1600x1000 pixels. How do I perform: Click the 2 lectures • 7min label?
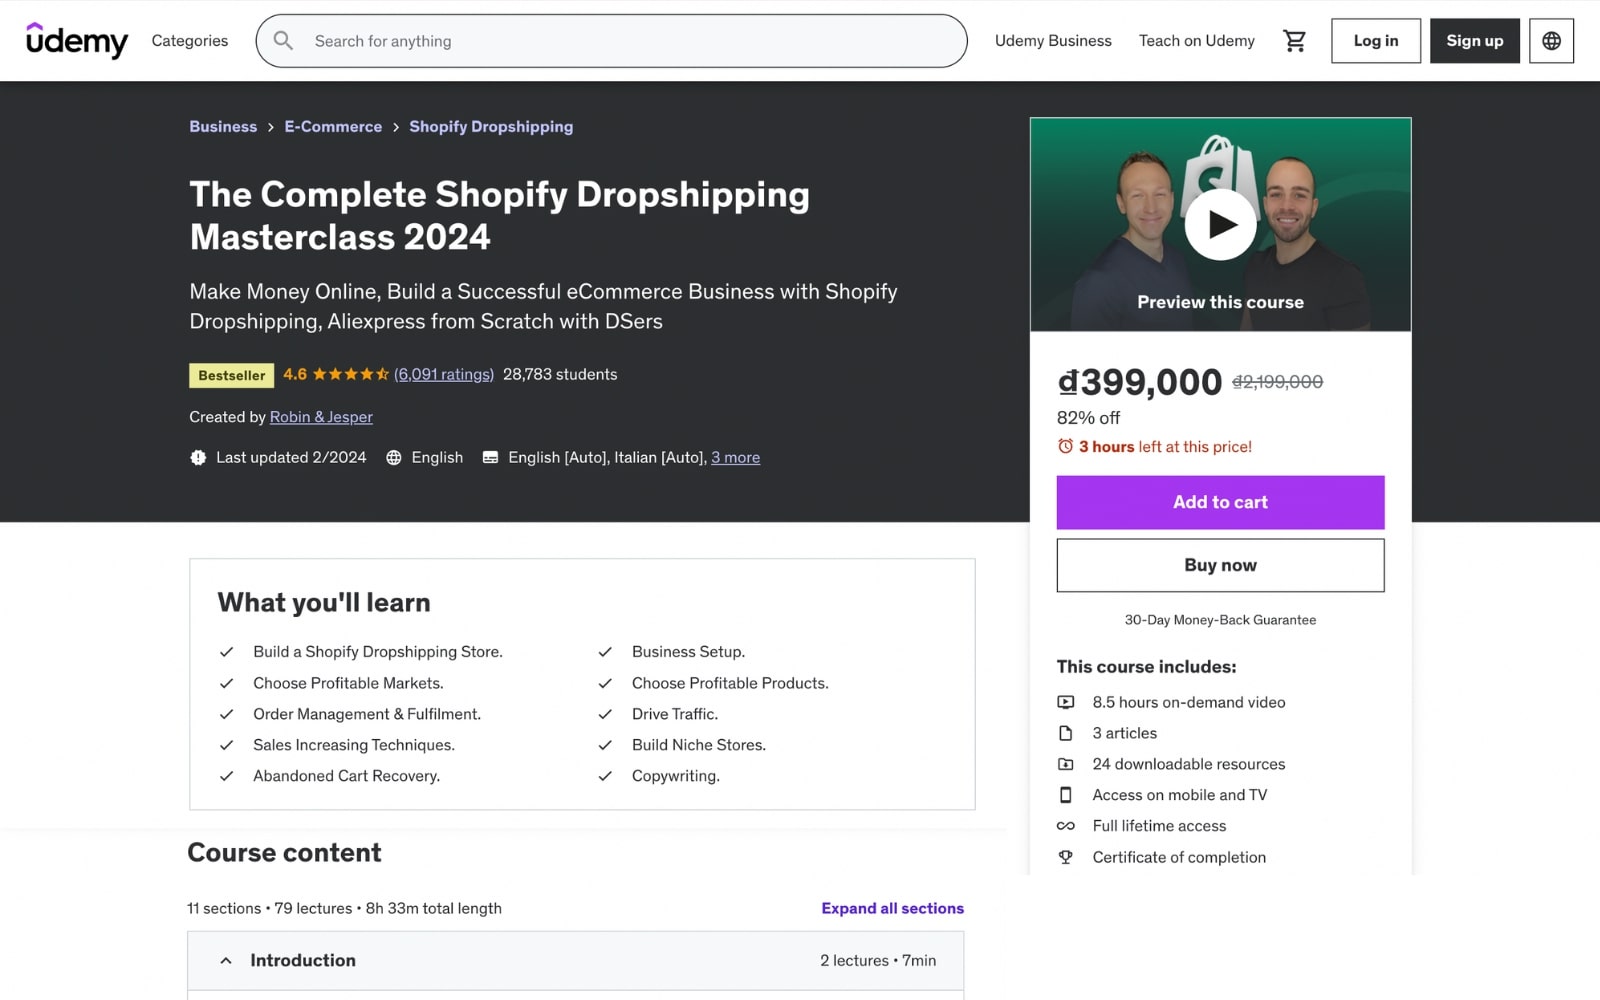pyautogui.click(x=878, y=960)
